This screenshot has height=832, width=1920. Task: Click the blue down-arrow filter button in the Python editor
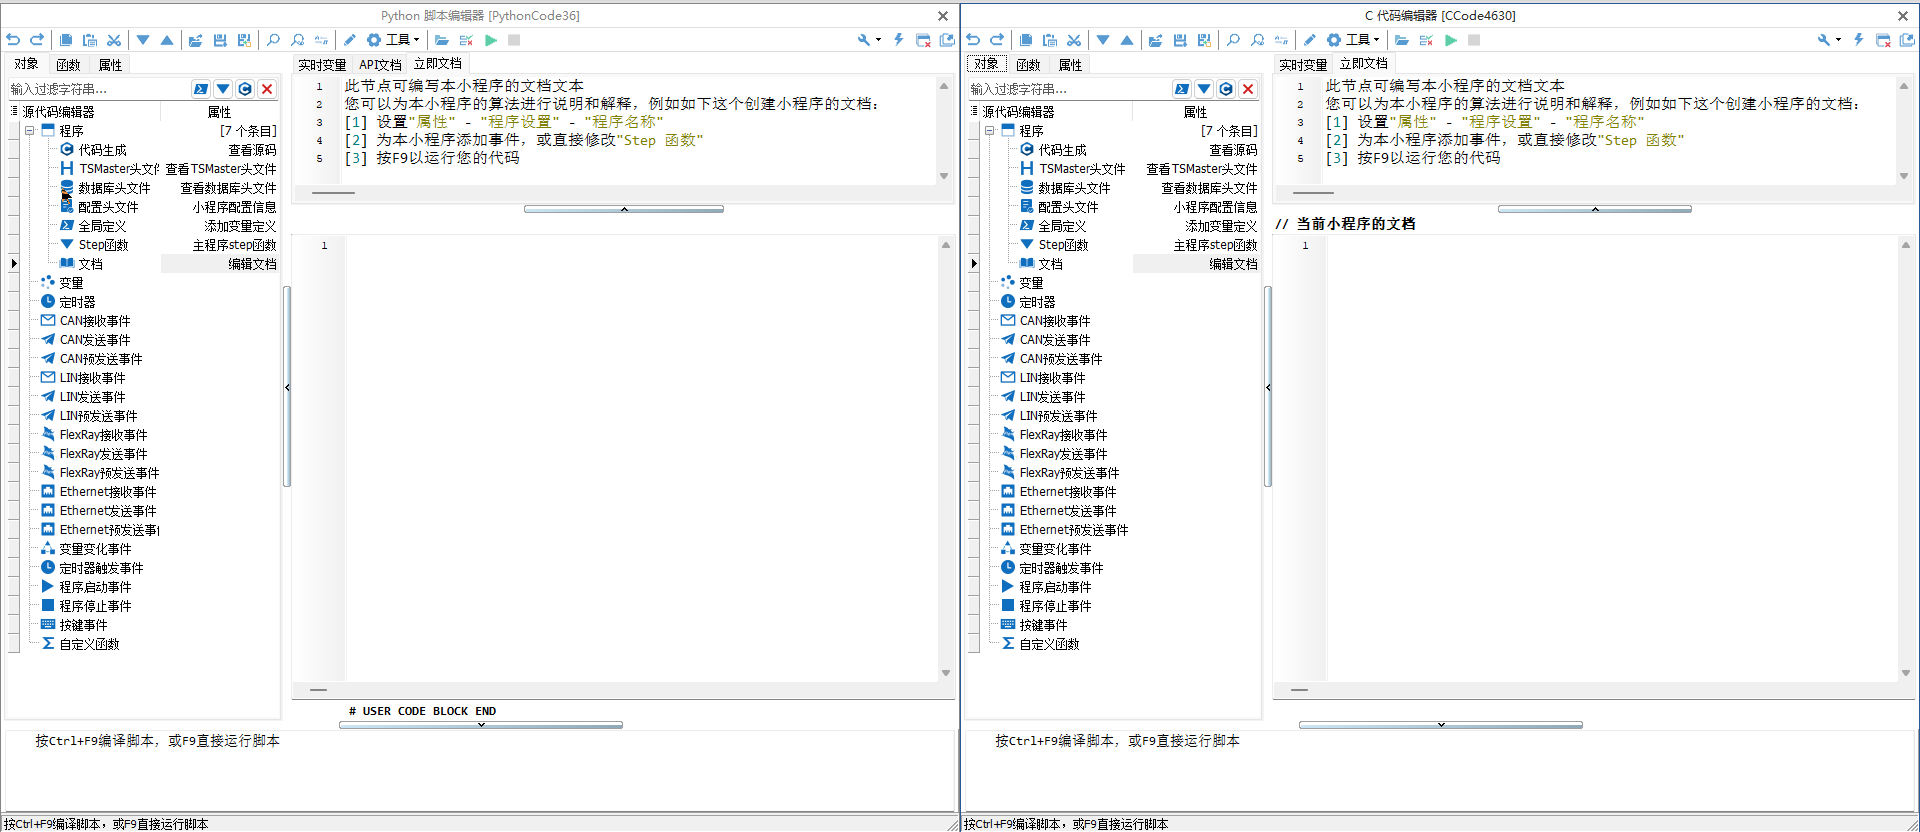point(223,89)
